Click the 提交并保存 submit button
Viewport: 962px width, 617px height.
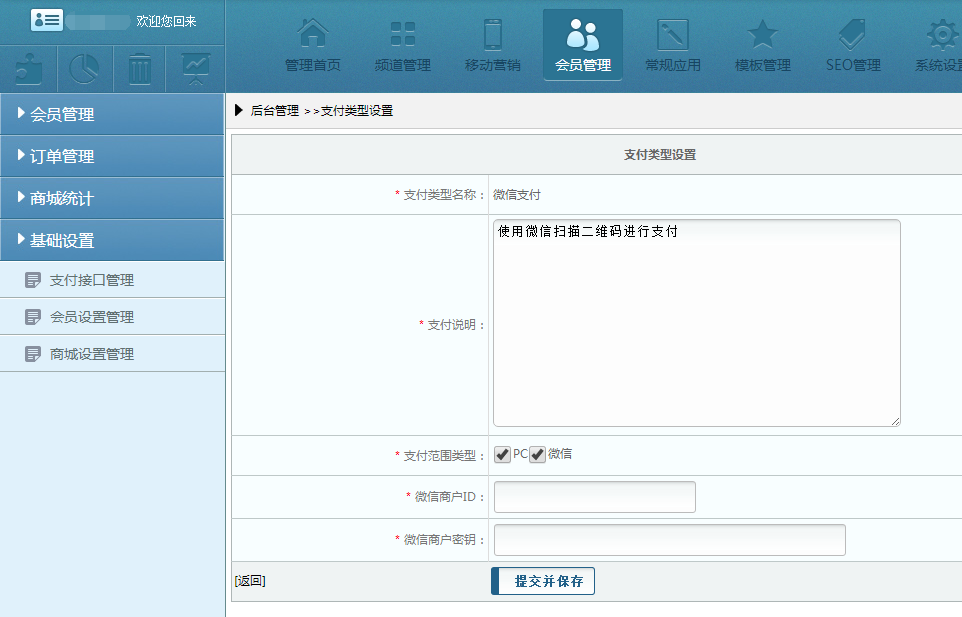(543, 581)
